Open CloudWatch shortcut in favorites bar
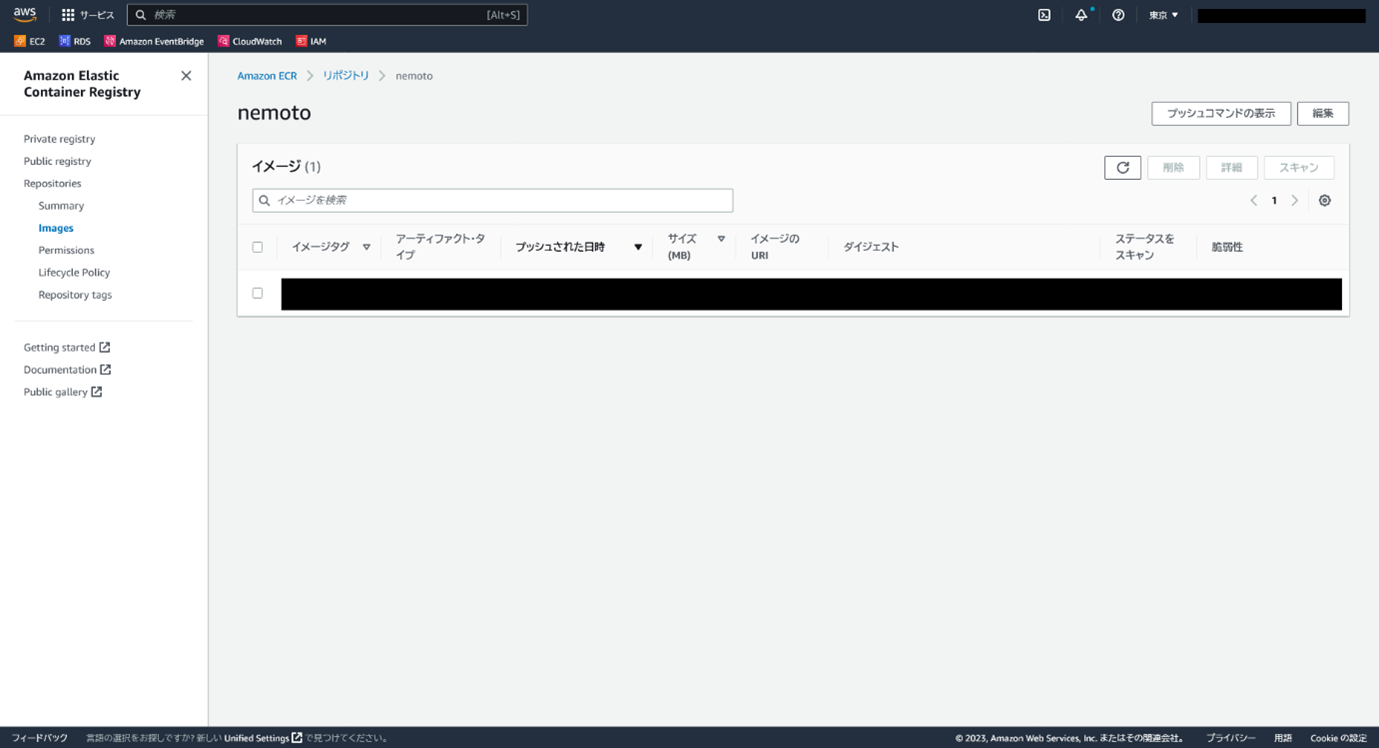Image resolution: width=1379 pixels, height=748 pixels. click(250, 41)
